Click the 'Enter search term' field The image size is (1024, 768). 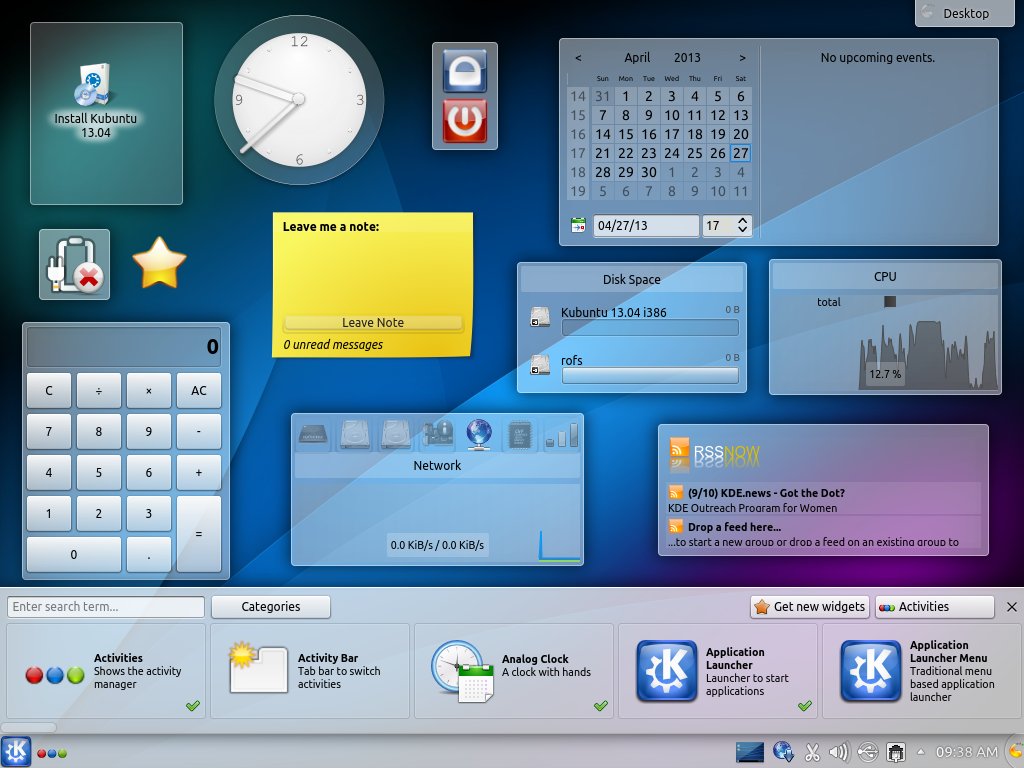point(106,606)
